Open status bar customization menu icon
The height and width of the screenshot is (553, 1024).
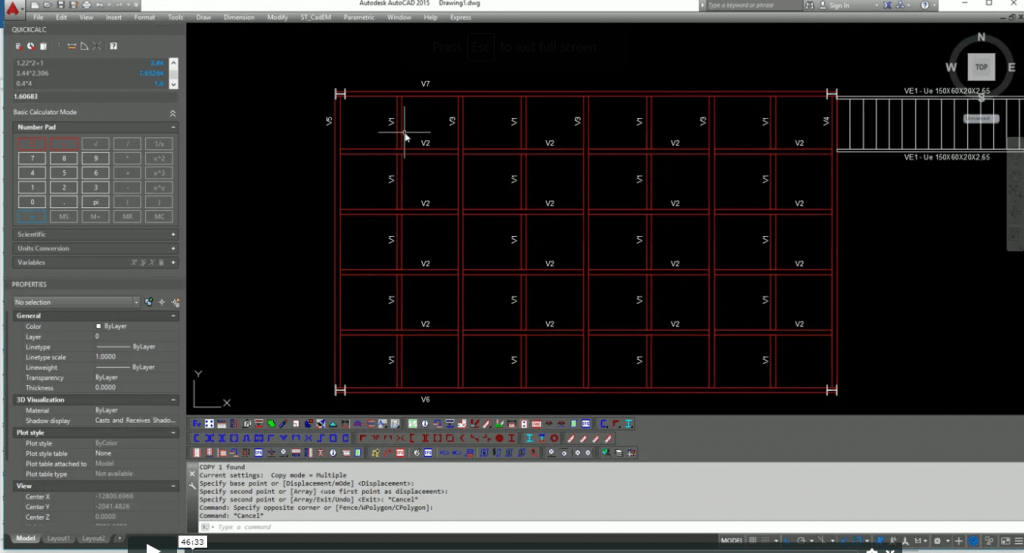pos(1019,541)
